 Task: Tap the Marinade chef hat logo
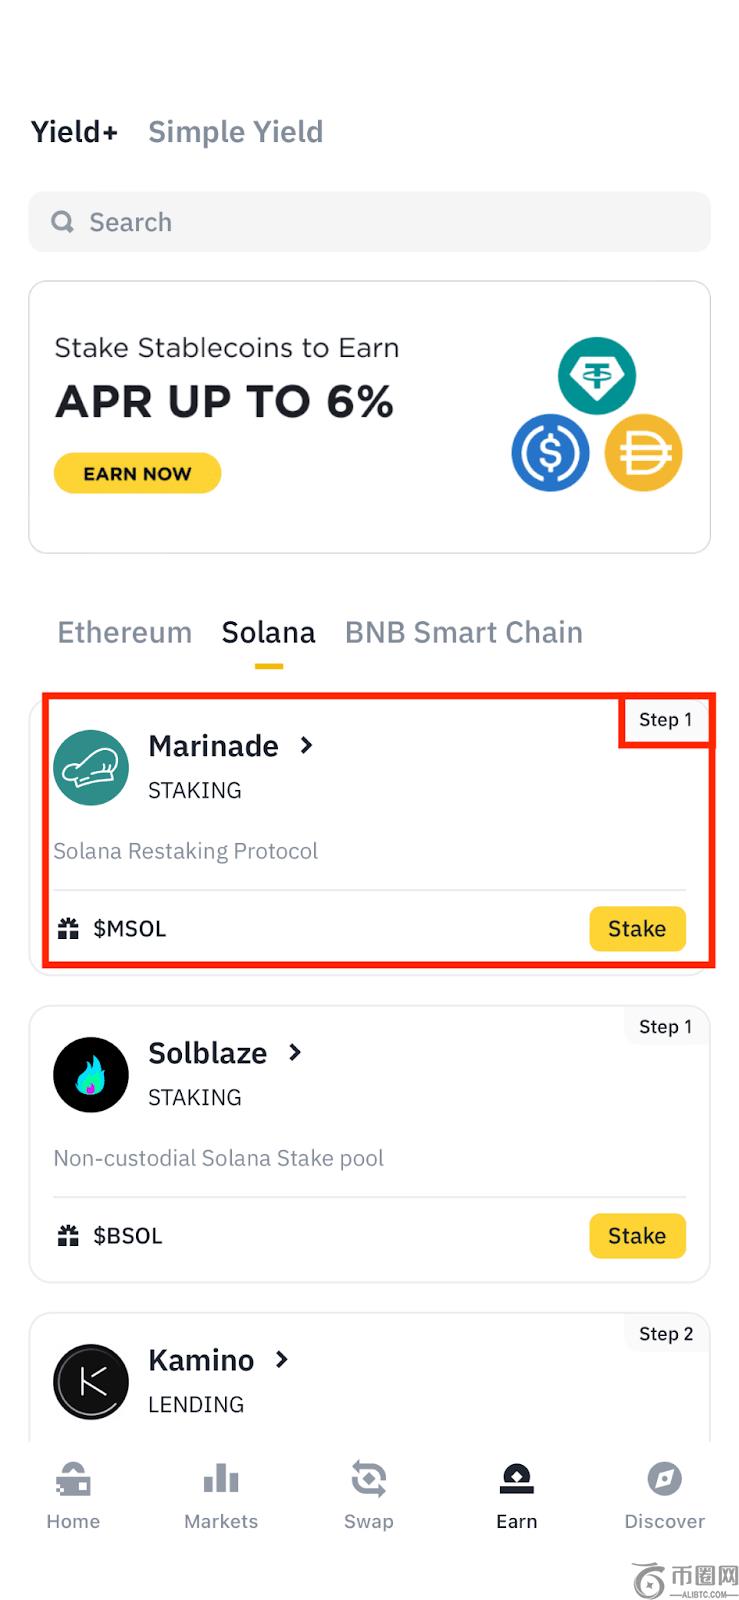pos(91,768)
